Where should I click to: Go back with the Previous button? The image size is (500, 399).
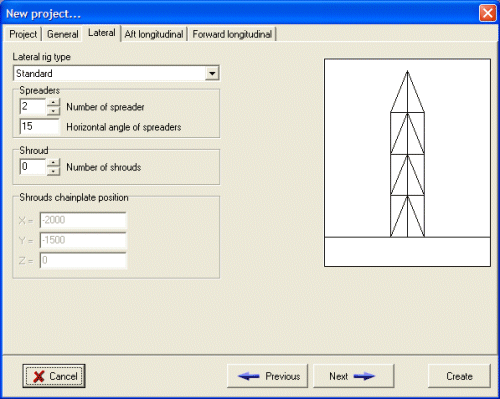[267, 376]
